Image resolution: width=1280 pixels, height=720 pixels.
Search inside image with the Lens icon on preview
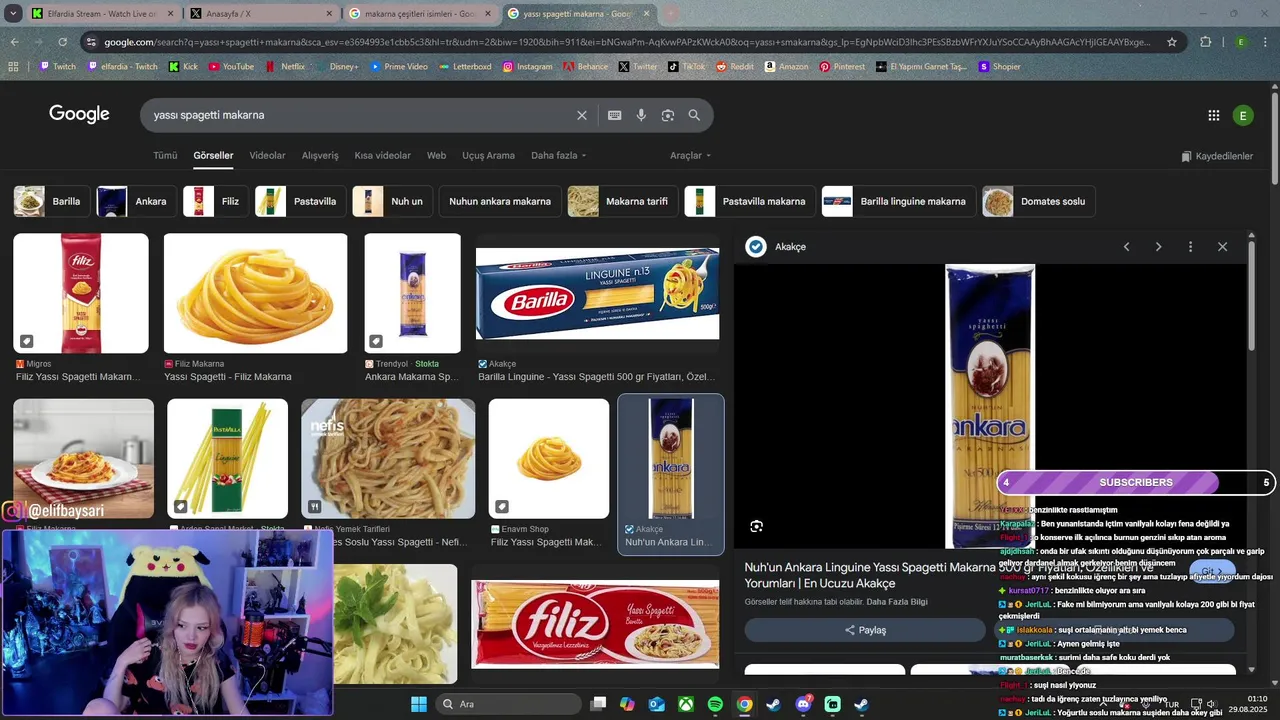click(x=757, y=526)
